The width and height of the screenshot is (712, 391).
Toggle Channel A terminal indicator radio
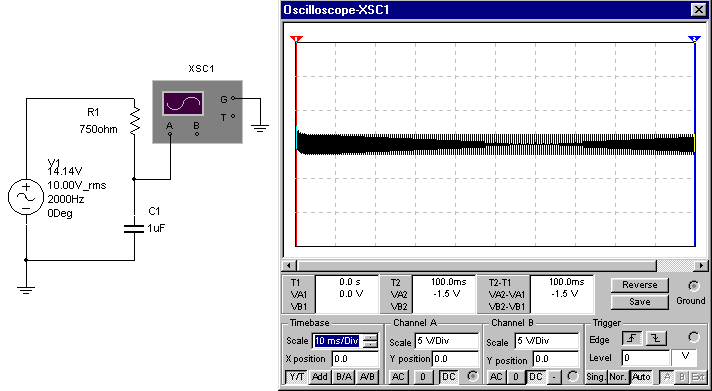pos(473,376)
